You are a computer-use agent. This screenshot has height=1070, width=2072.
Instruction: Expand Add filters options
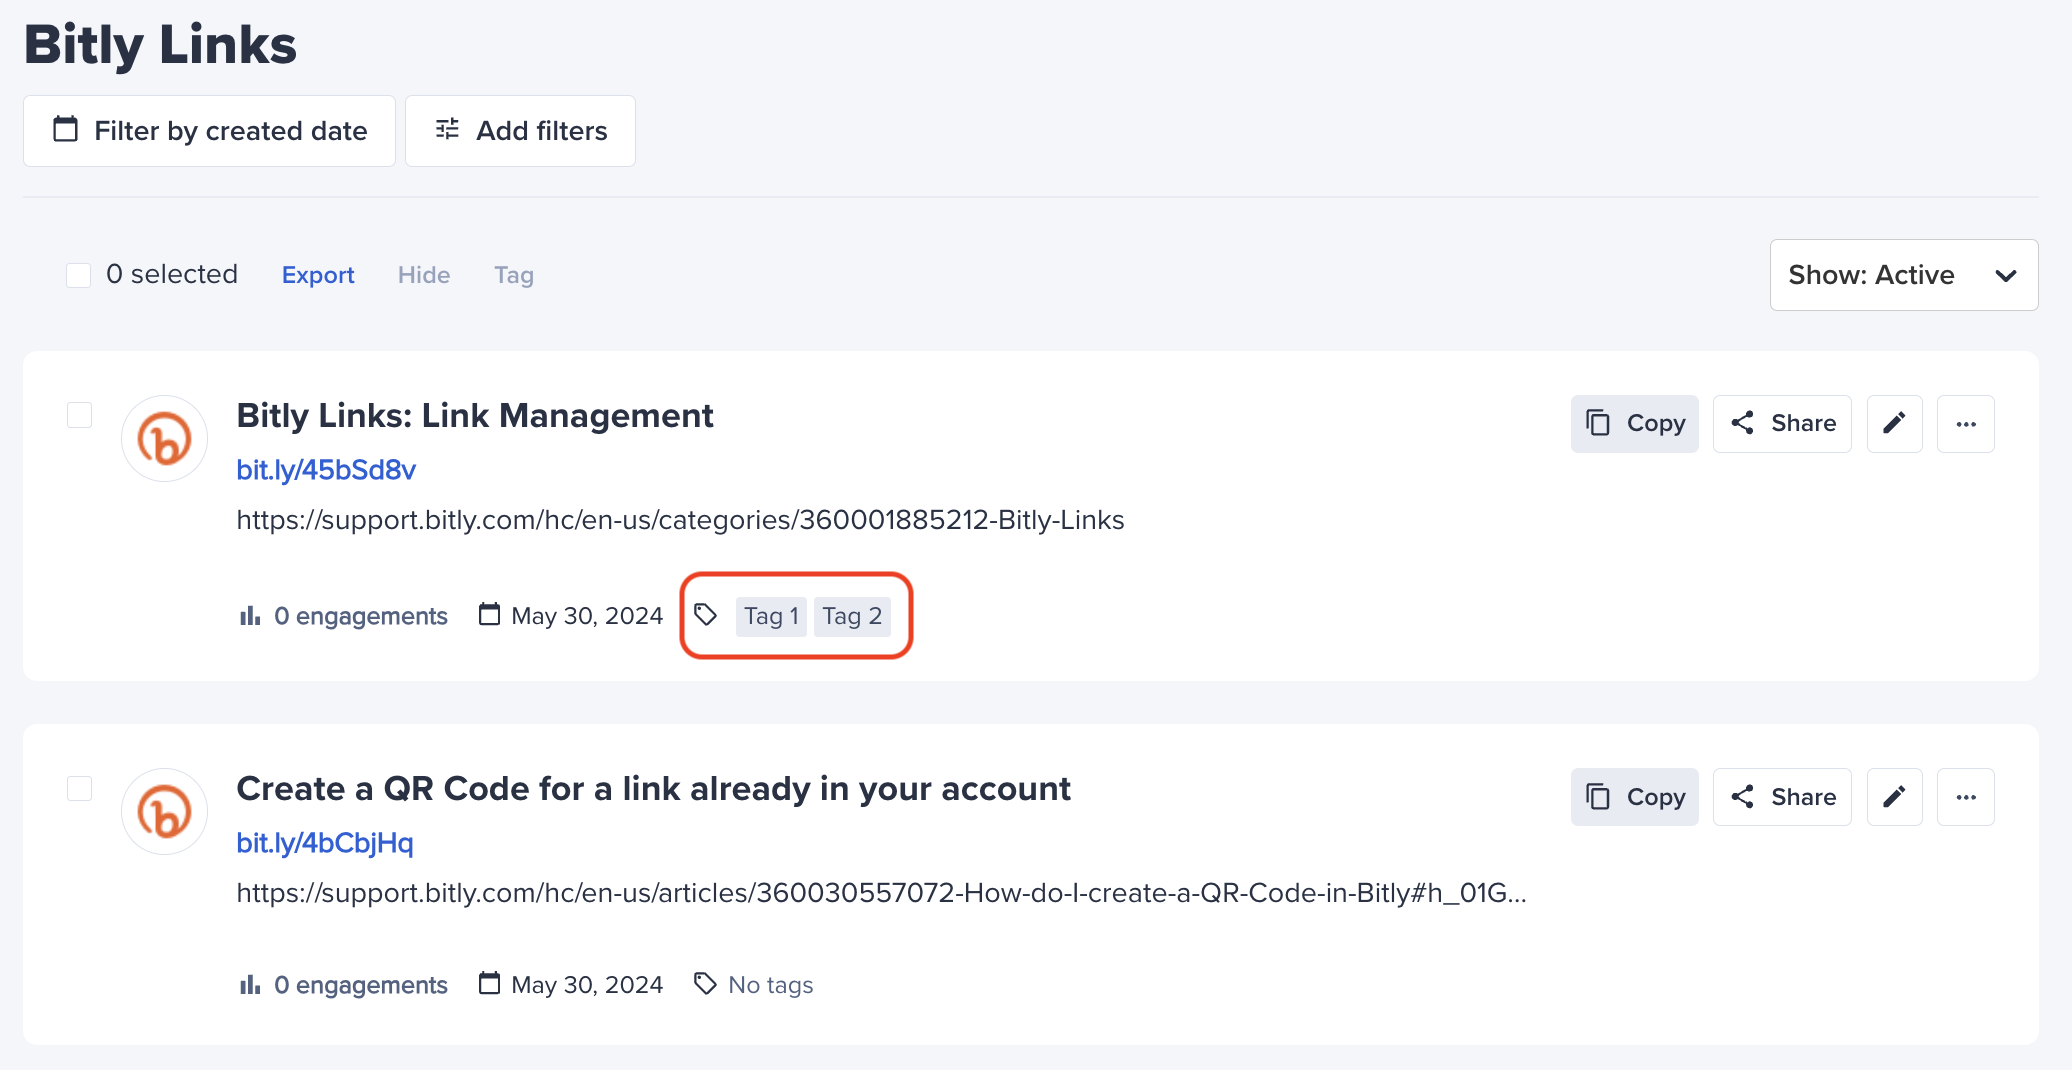click(x=520, y=130)
